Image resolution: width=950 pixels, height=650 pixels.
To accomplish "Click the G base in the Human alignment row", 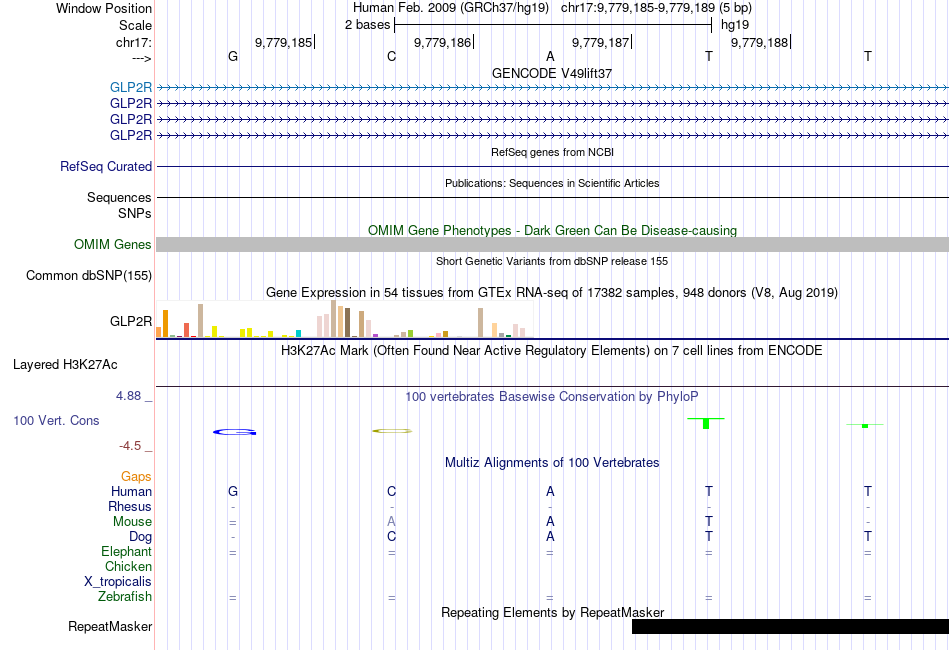I will [233, 491].
